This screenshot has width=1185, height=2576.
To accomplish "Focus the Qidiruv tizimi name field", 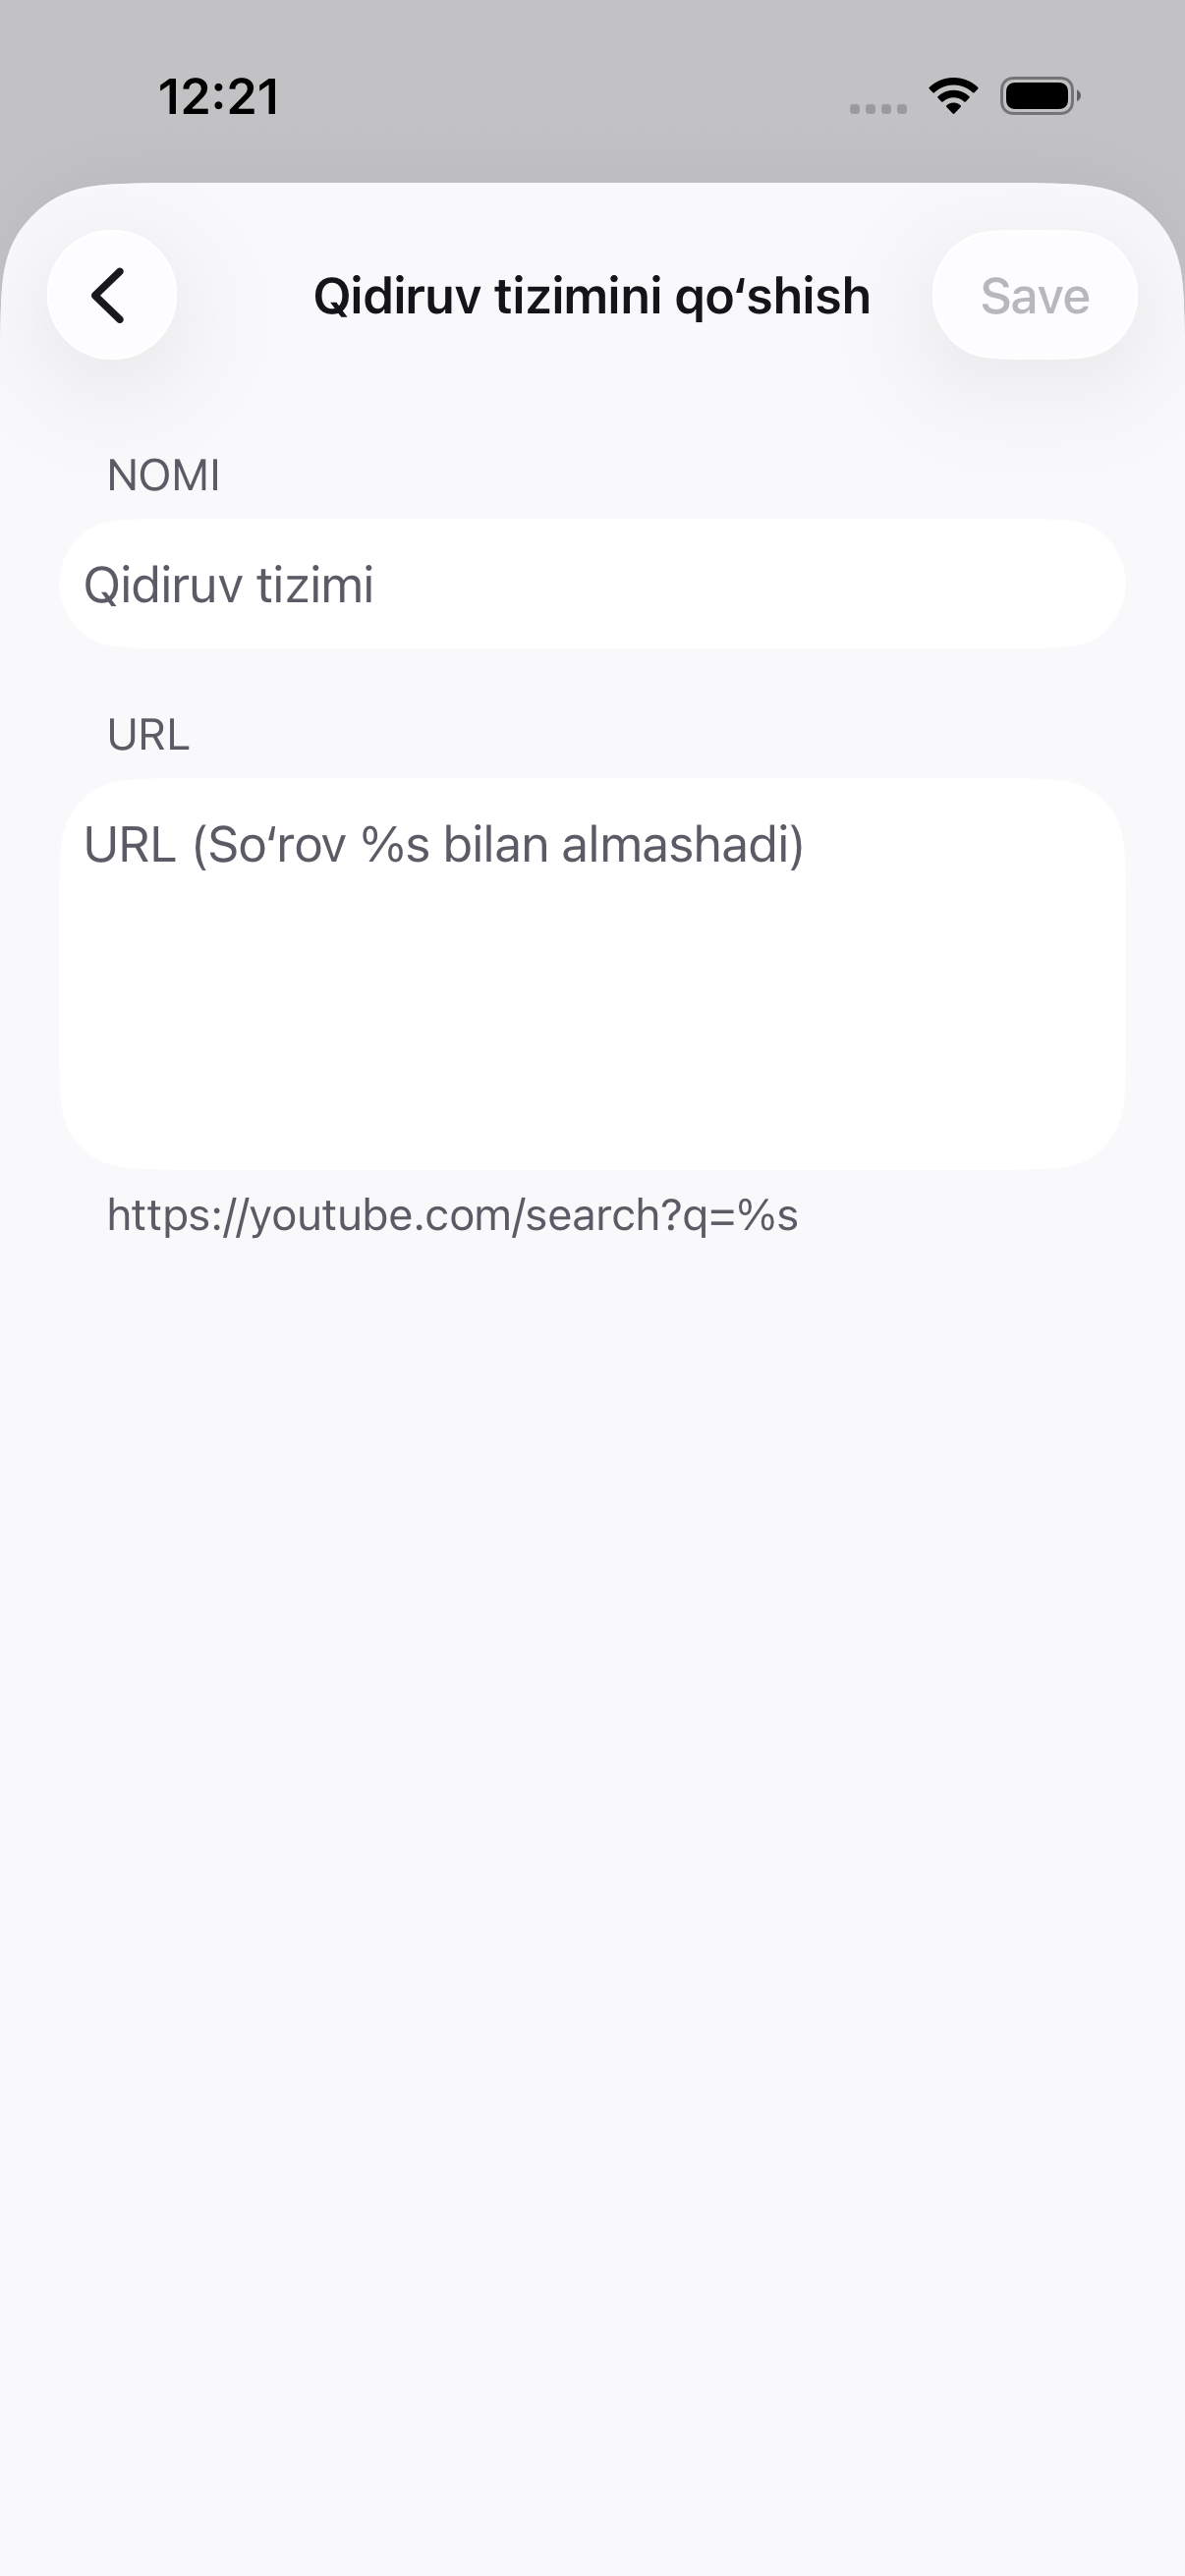I will (x=592, y=584).
